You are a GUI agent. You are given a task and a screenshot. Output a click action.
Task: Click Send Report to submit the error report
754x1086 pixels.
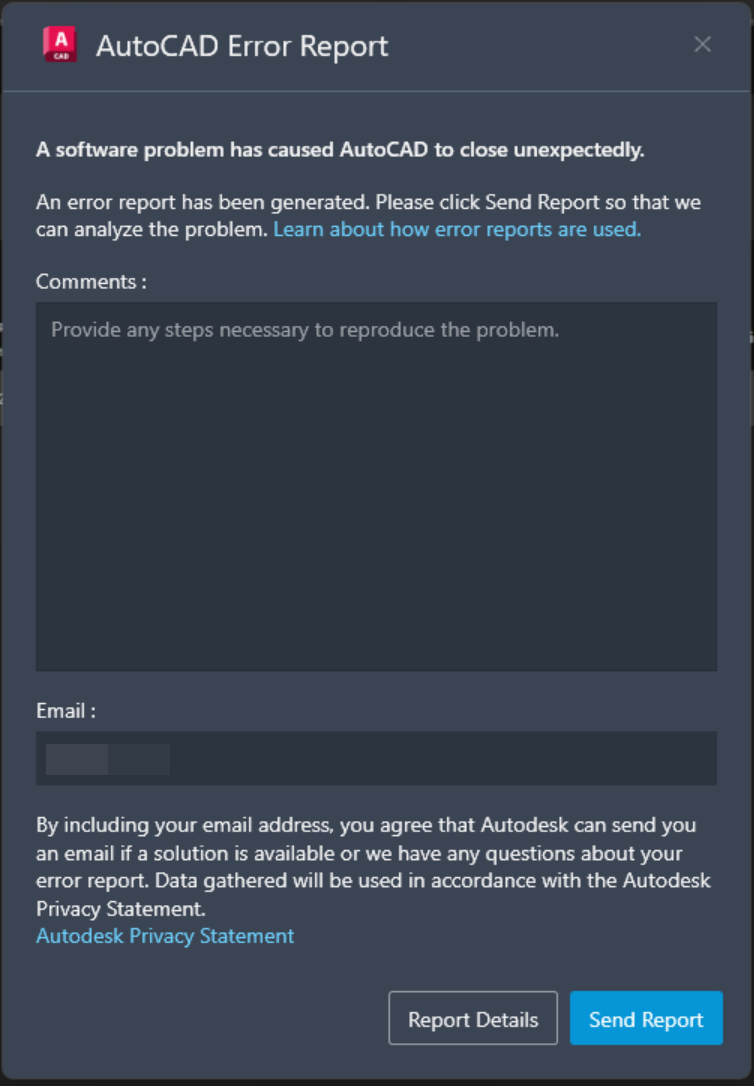tap(646, 1018)
